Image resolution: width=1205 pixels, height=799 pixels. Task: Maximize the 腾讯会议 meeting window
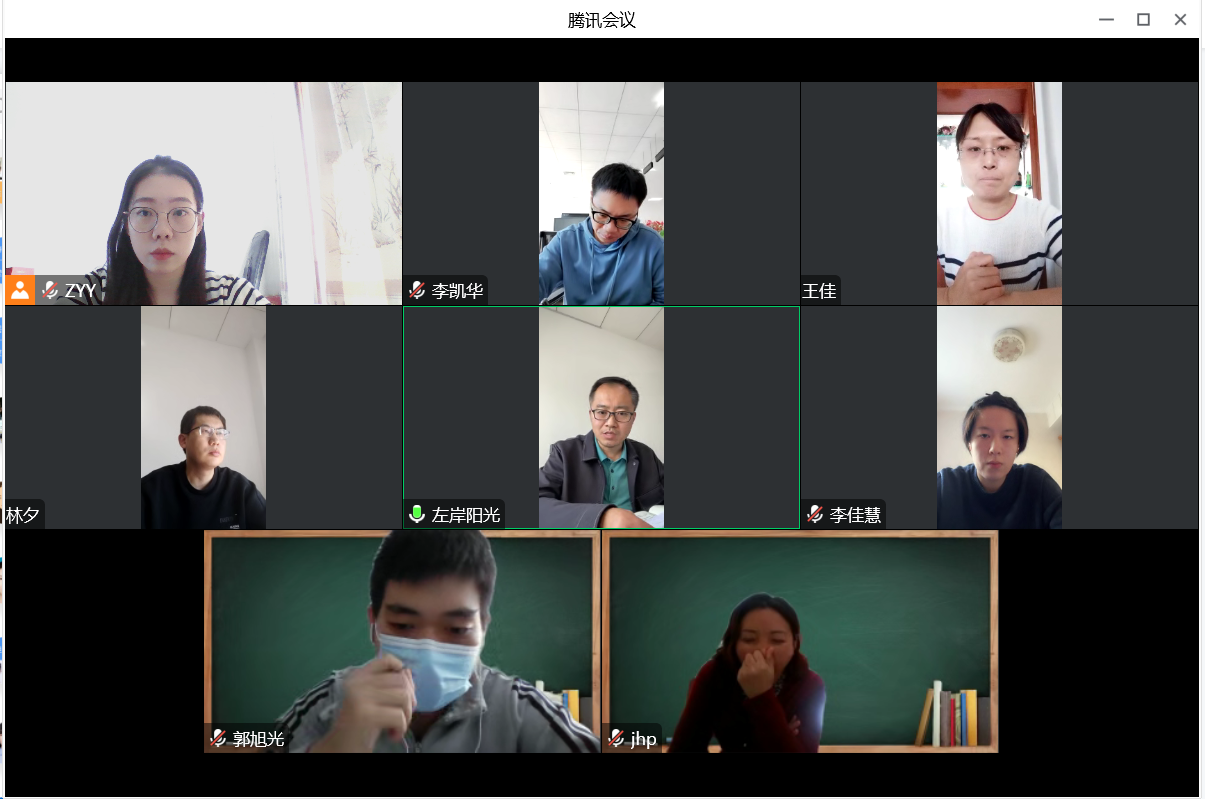pos(1143,19)
